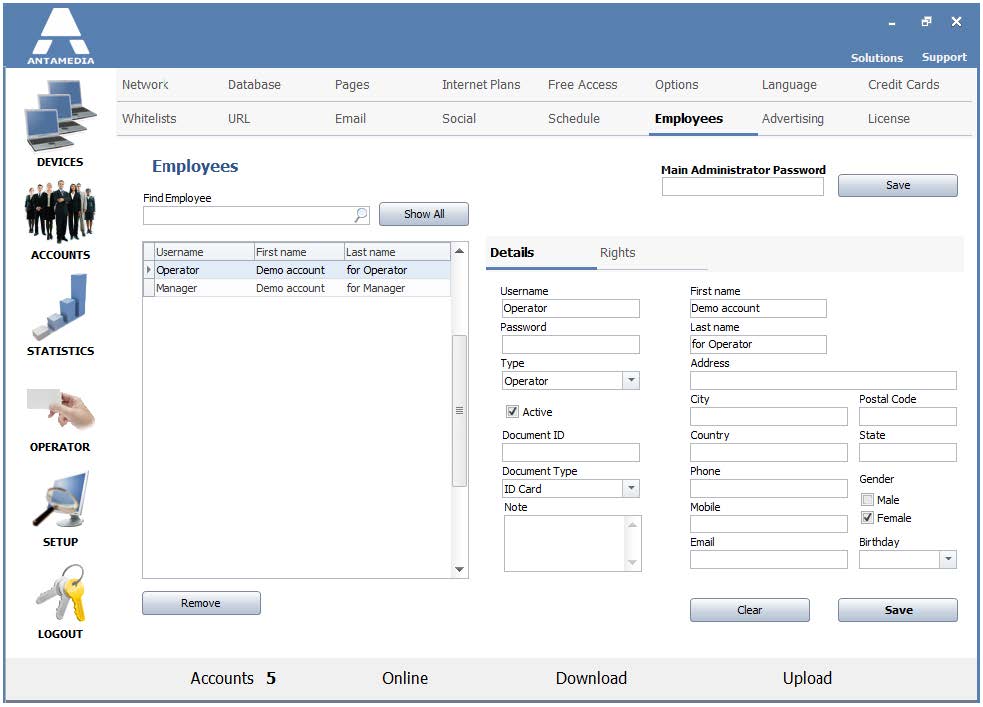Image resolution: width=983 pixels, height=707 pixels.
Task: Expand the Type dropdown showing Operator
Action: pos(631,380)
